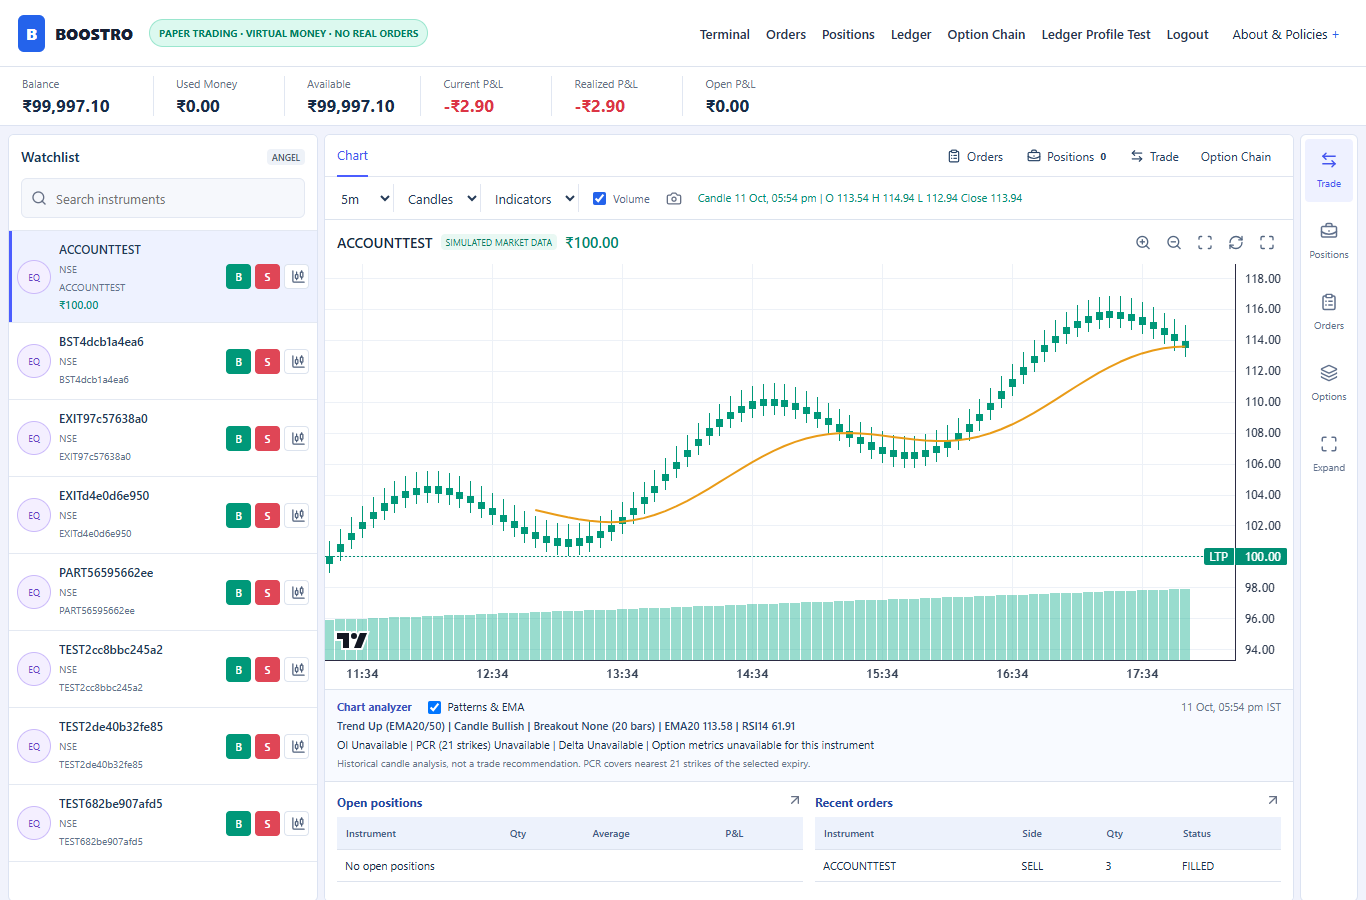Open Terminal in top navigation
Screen dimensions: 1366x900
click(x=725, y=34)
